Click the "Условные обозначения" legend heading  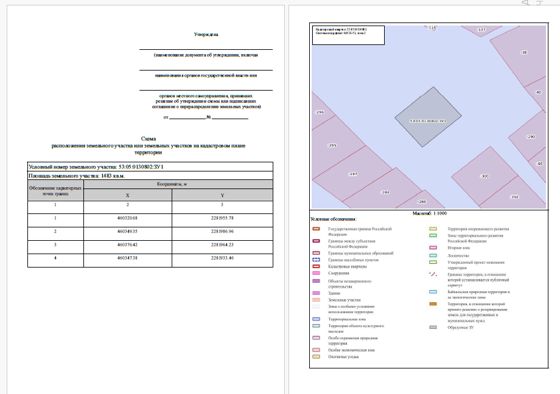point(333,219)
